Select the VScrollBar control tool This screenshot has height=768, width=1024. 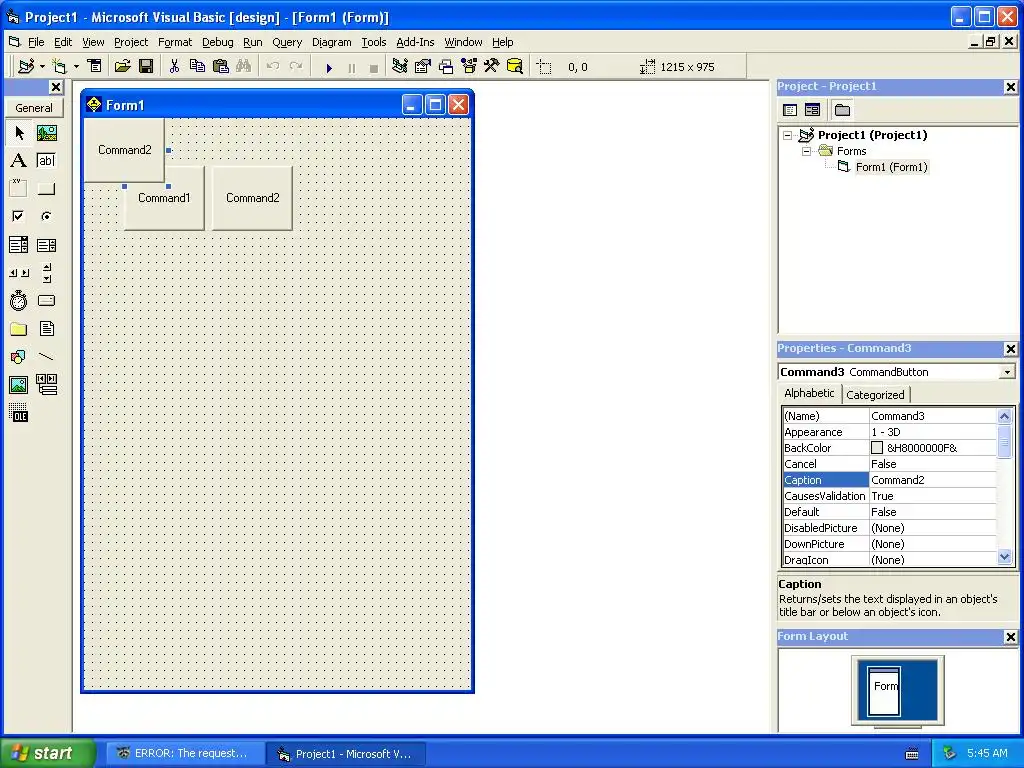(46, 273)
